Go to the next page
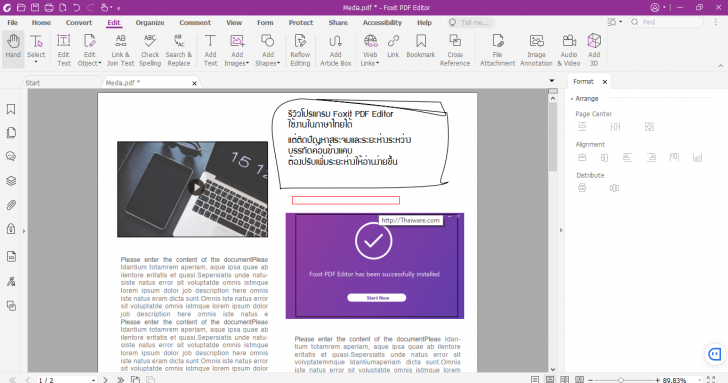Screen dimensions: 728x383 coord(105,380)
